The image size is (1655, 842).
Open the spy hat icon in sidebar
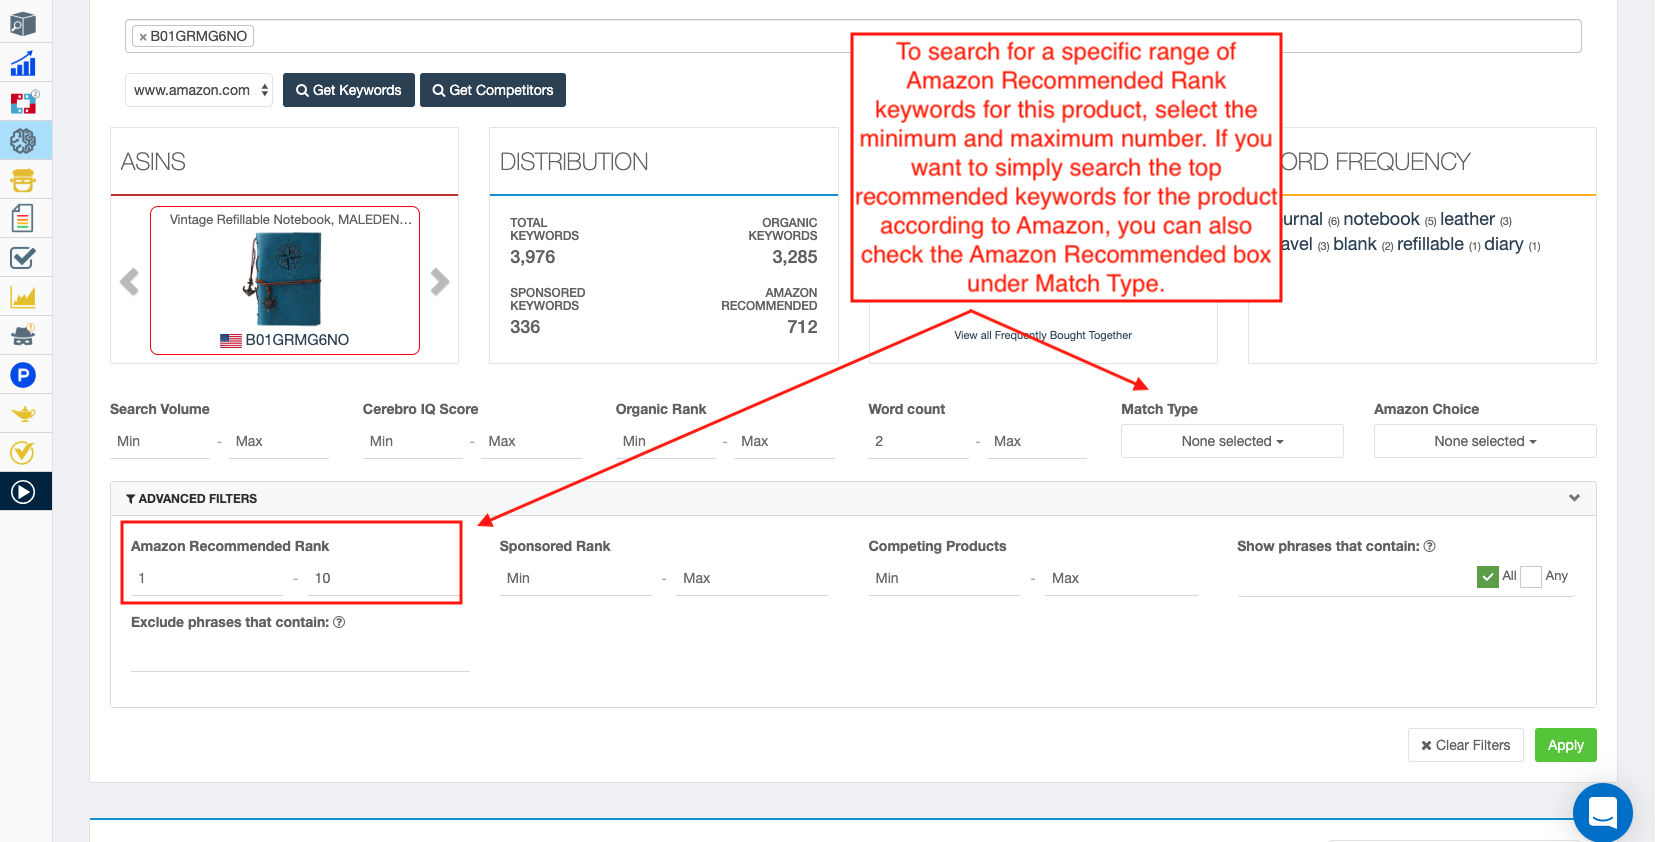click(x=23, y=335)
